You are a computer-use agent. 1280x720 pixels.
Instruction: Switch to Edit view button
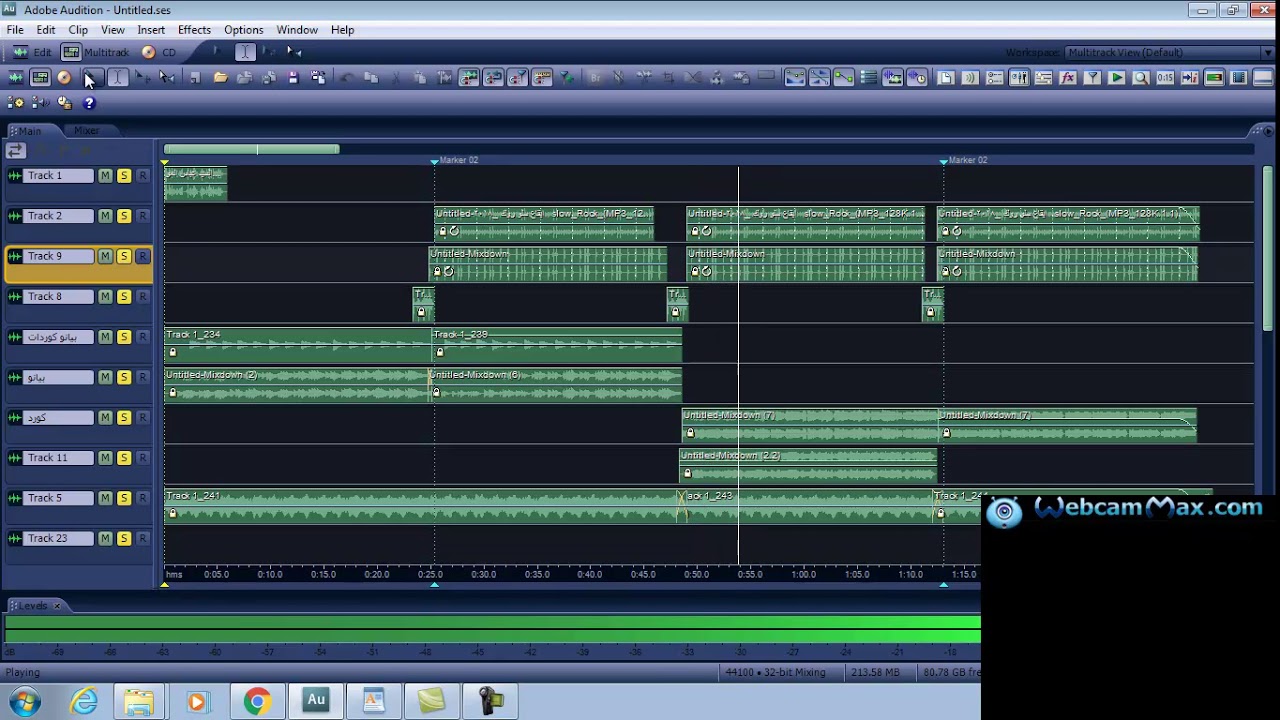(33, 52)
